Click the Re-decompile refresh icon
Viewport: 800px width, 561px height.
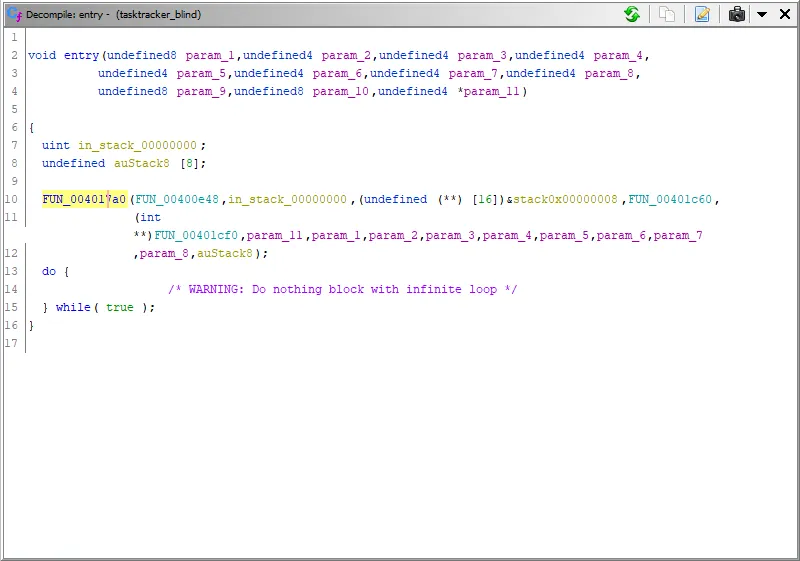click(632, 14)
